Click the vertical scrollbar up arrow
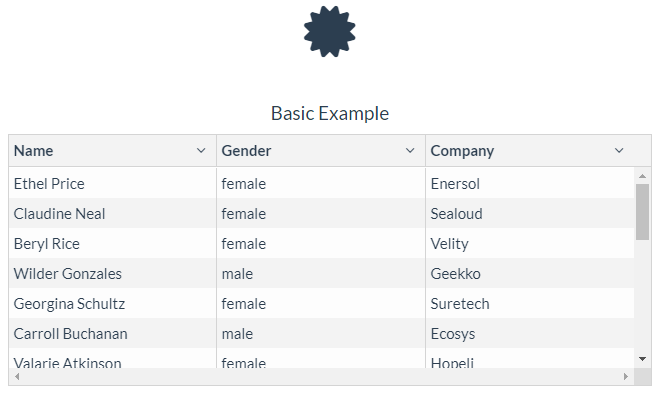The width and height of the screenshot is (659, 403). coord(642,177)
